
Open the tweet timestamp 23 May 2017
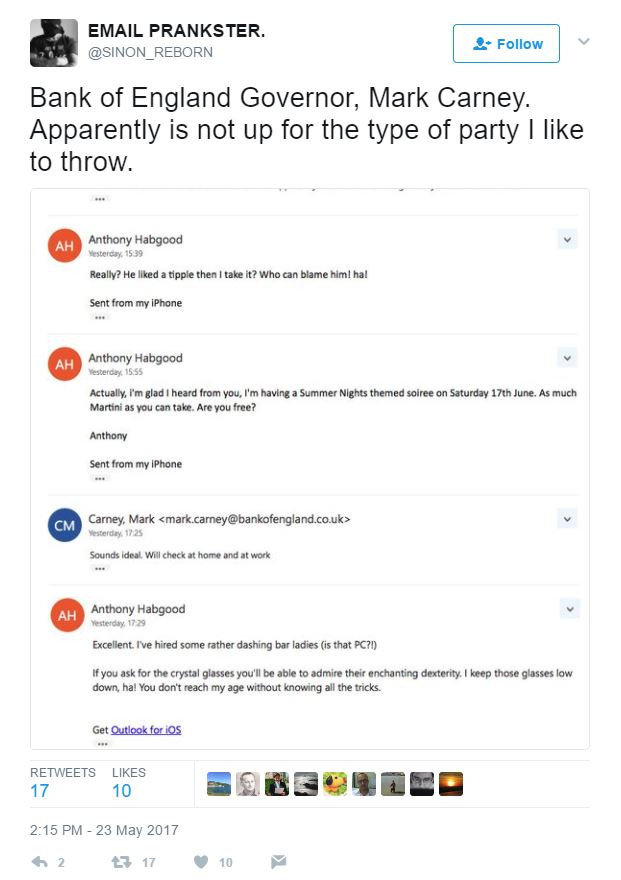click(104, 830)
